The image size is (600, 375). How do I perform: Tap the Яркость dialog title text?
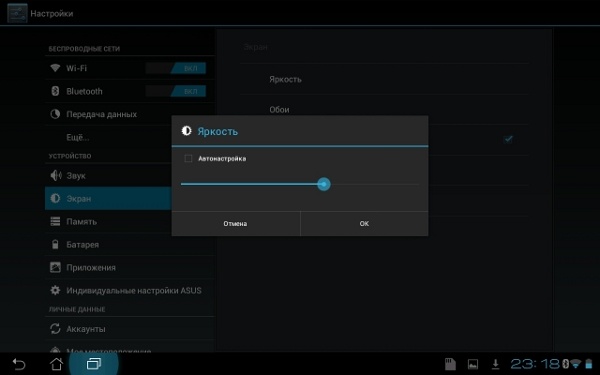point(217,131)
